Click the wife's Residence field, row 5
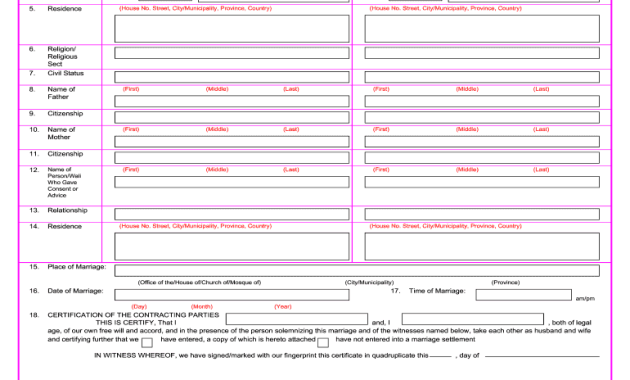630x380 pixels. point(482,29)
